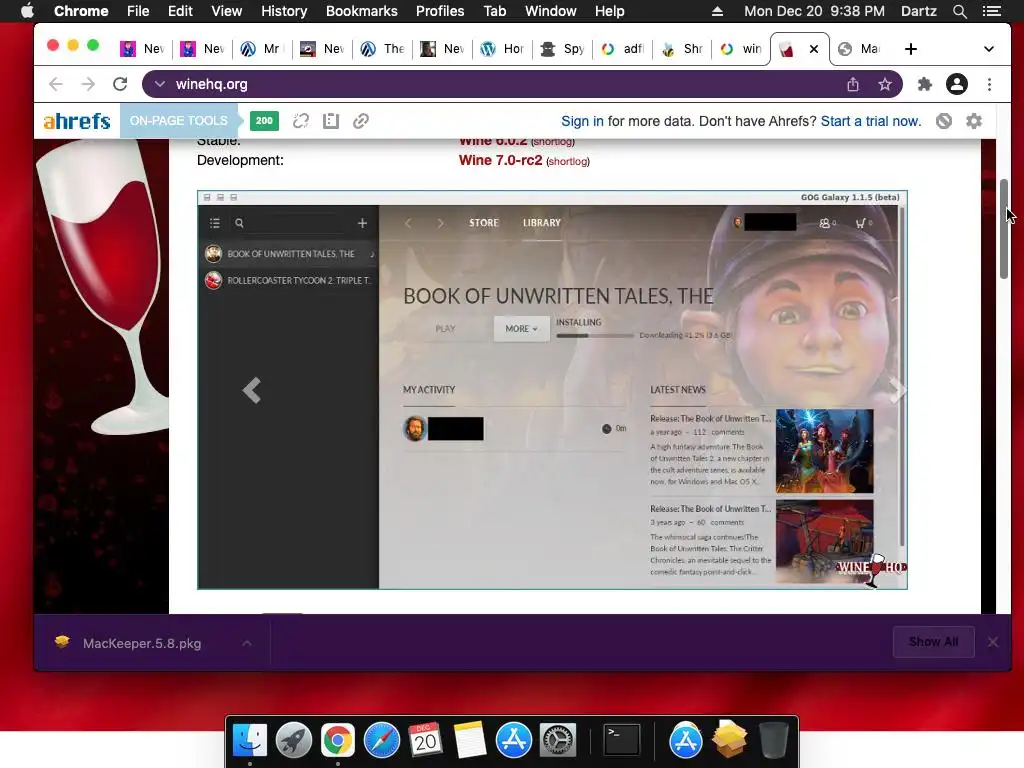This screenshot has height=768, width=1024.
Task: Click ON-PAGE TOOLS button
Action: point(178,121)
